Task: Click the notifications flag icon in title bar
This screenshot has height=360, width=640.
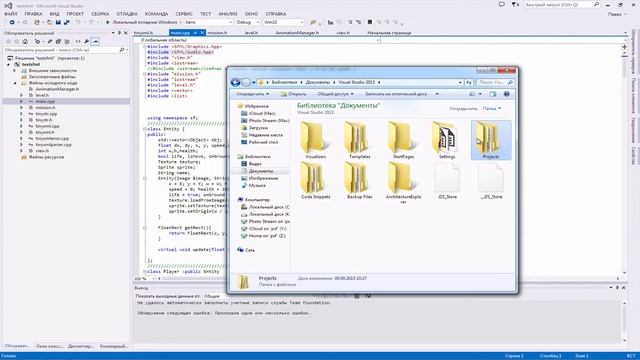Action: pyautogui.click(x=515, y=4)
